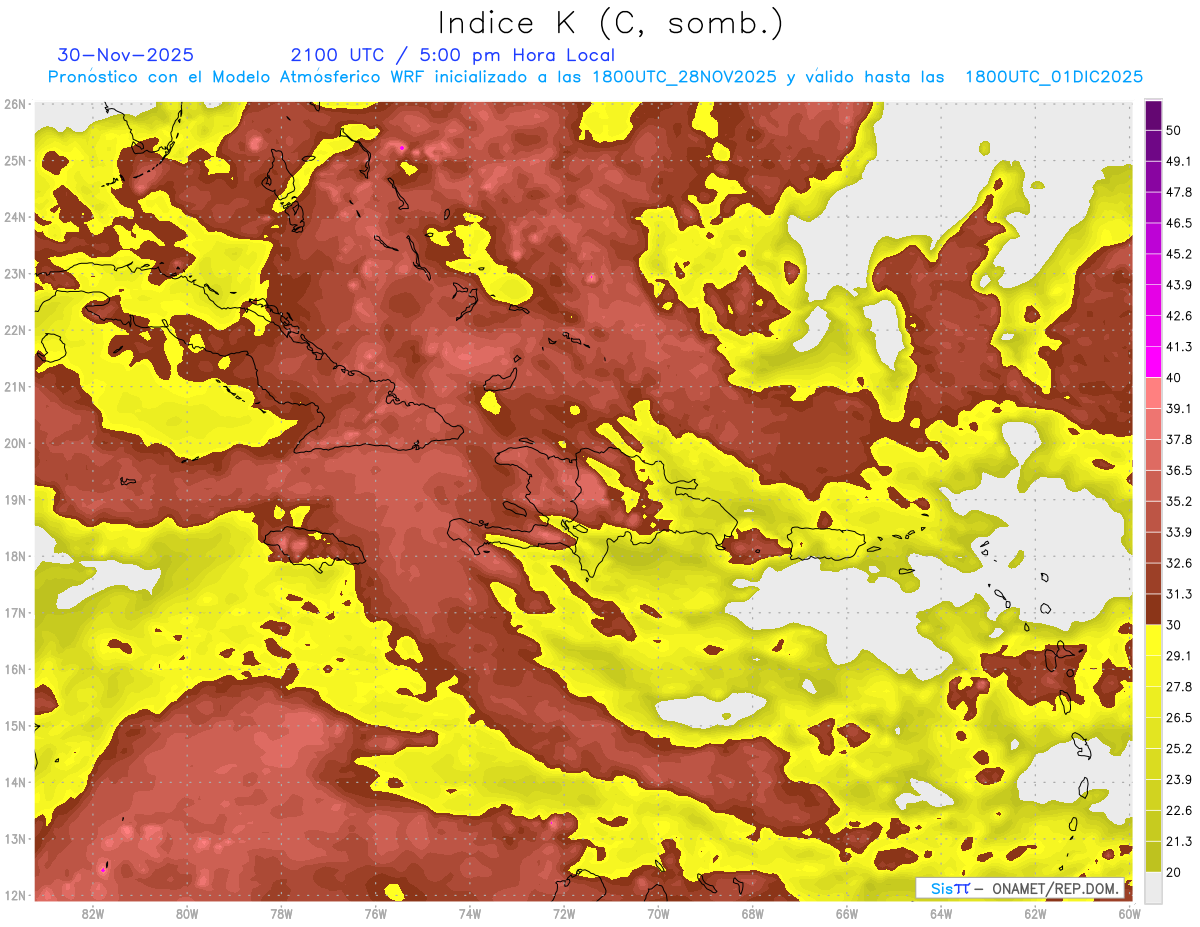Click the bright yellow colorbar segment between 29.1 and 30
Viewport: 1200px width, 927px height.
pos(1153,640)
